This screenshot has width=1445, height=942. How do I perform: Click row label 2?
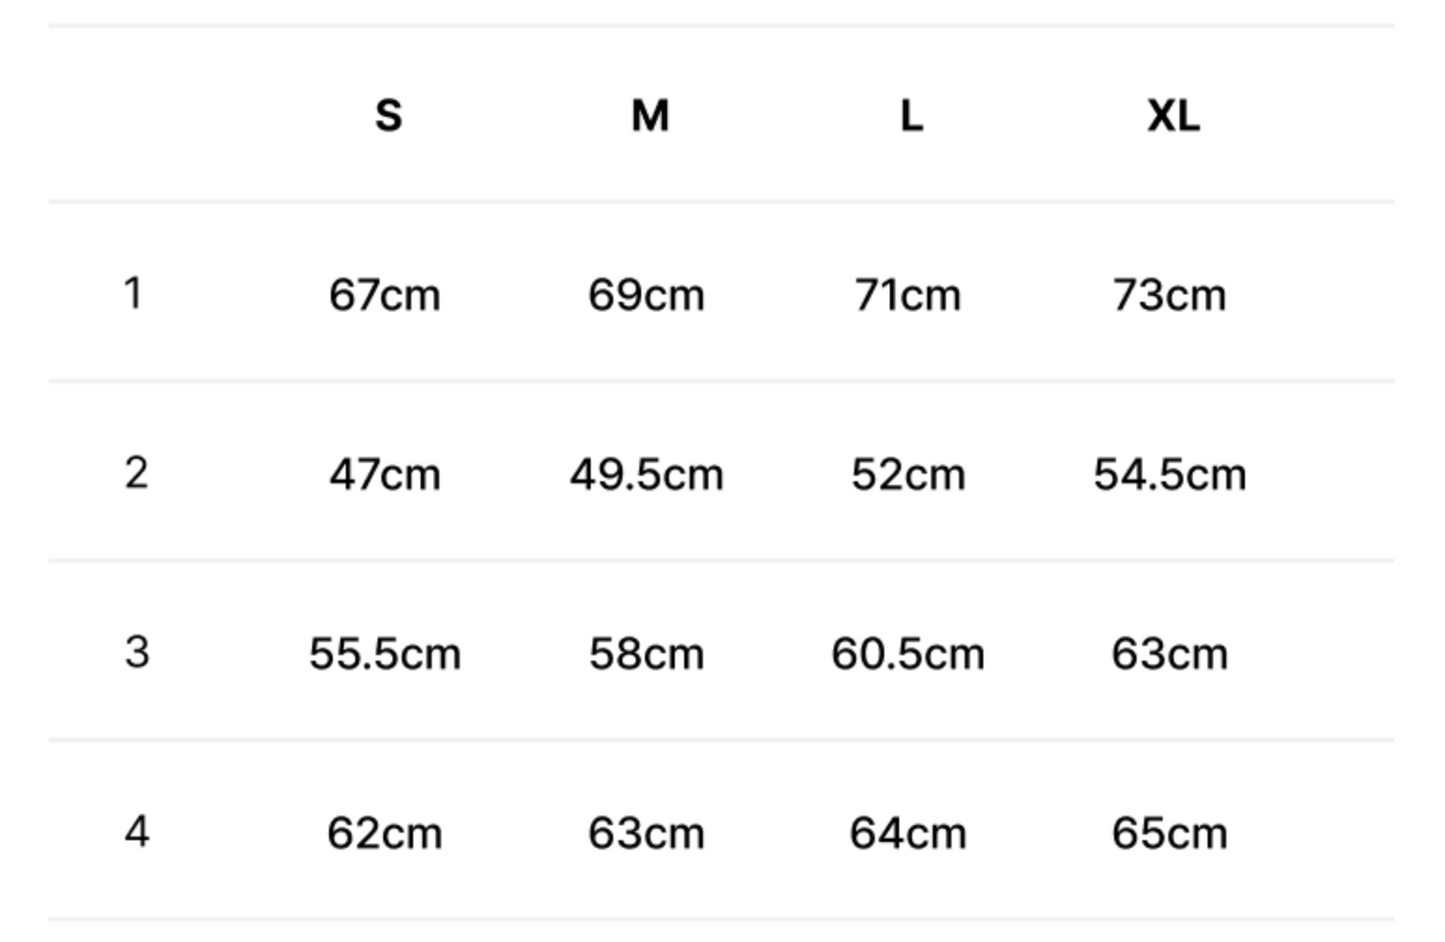(136, 473)
